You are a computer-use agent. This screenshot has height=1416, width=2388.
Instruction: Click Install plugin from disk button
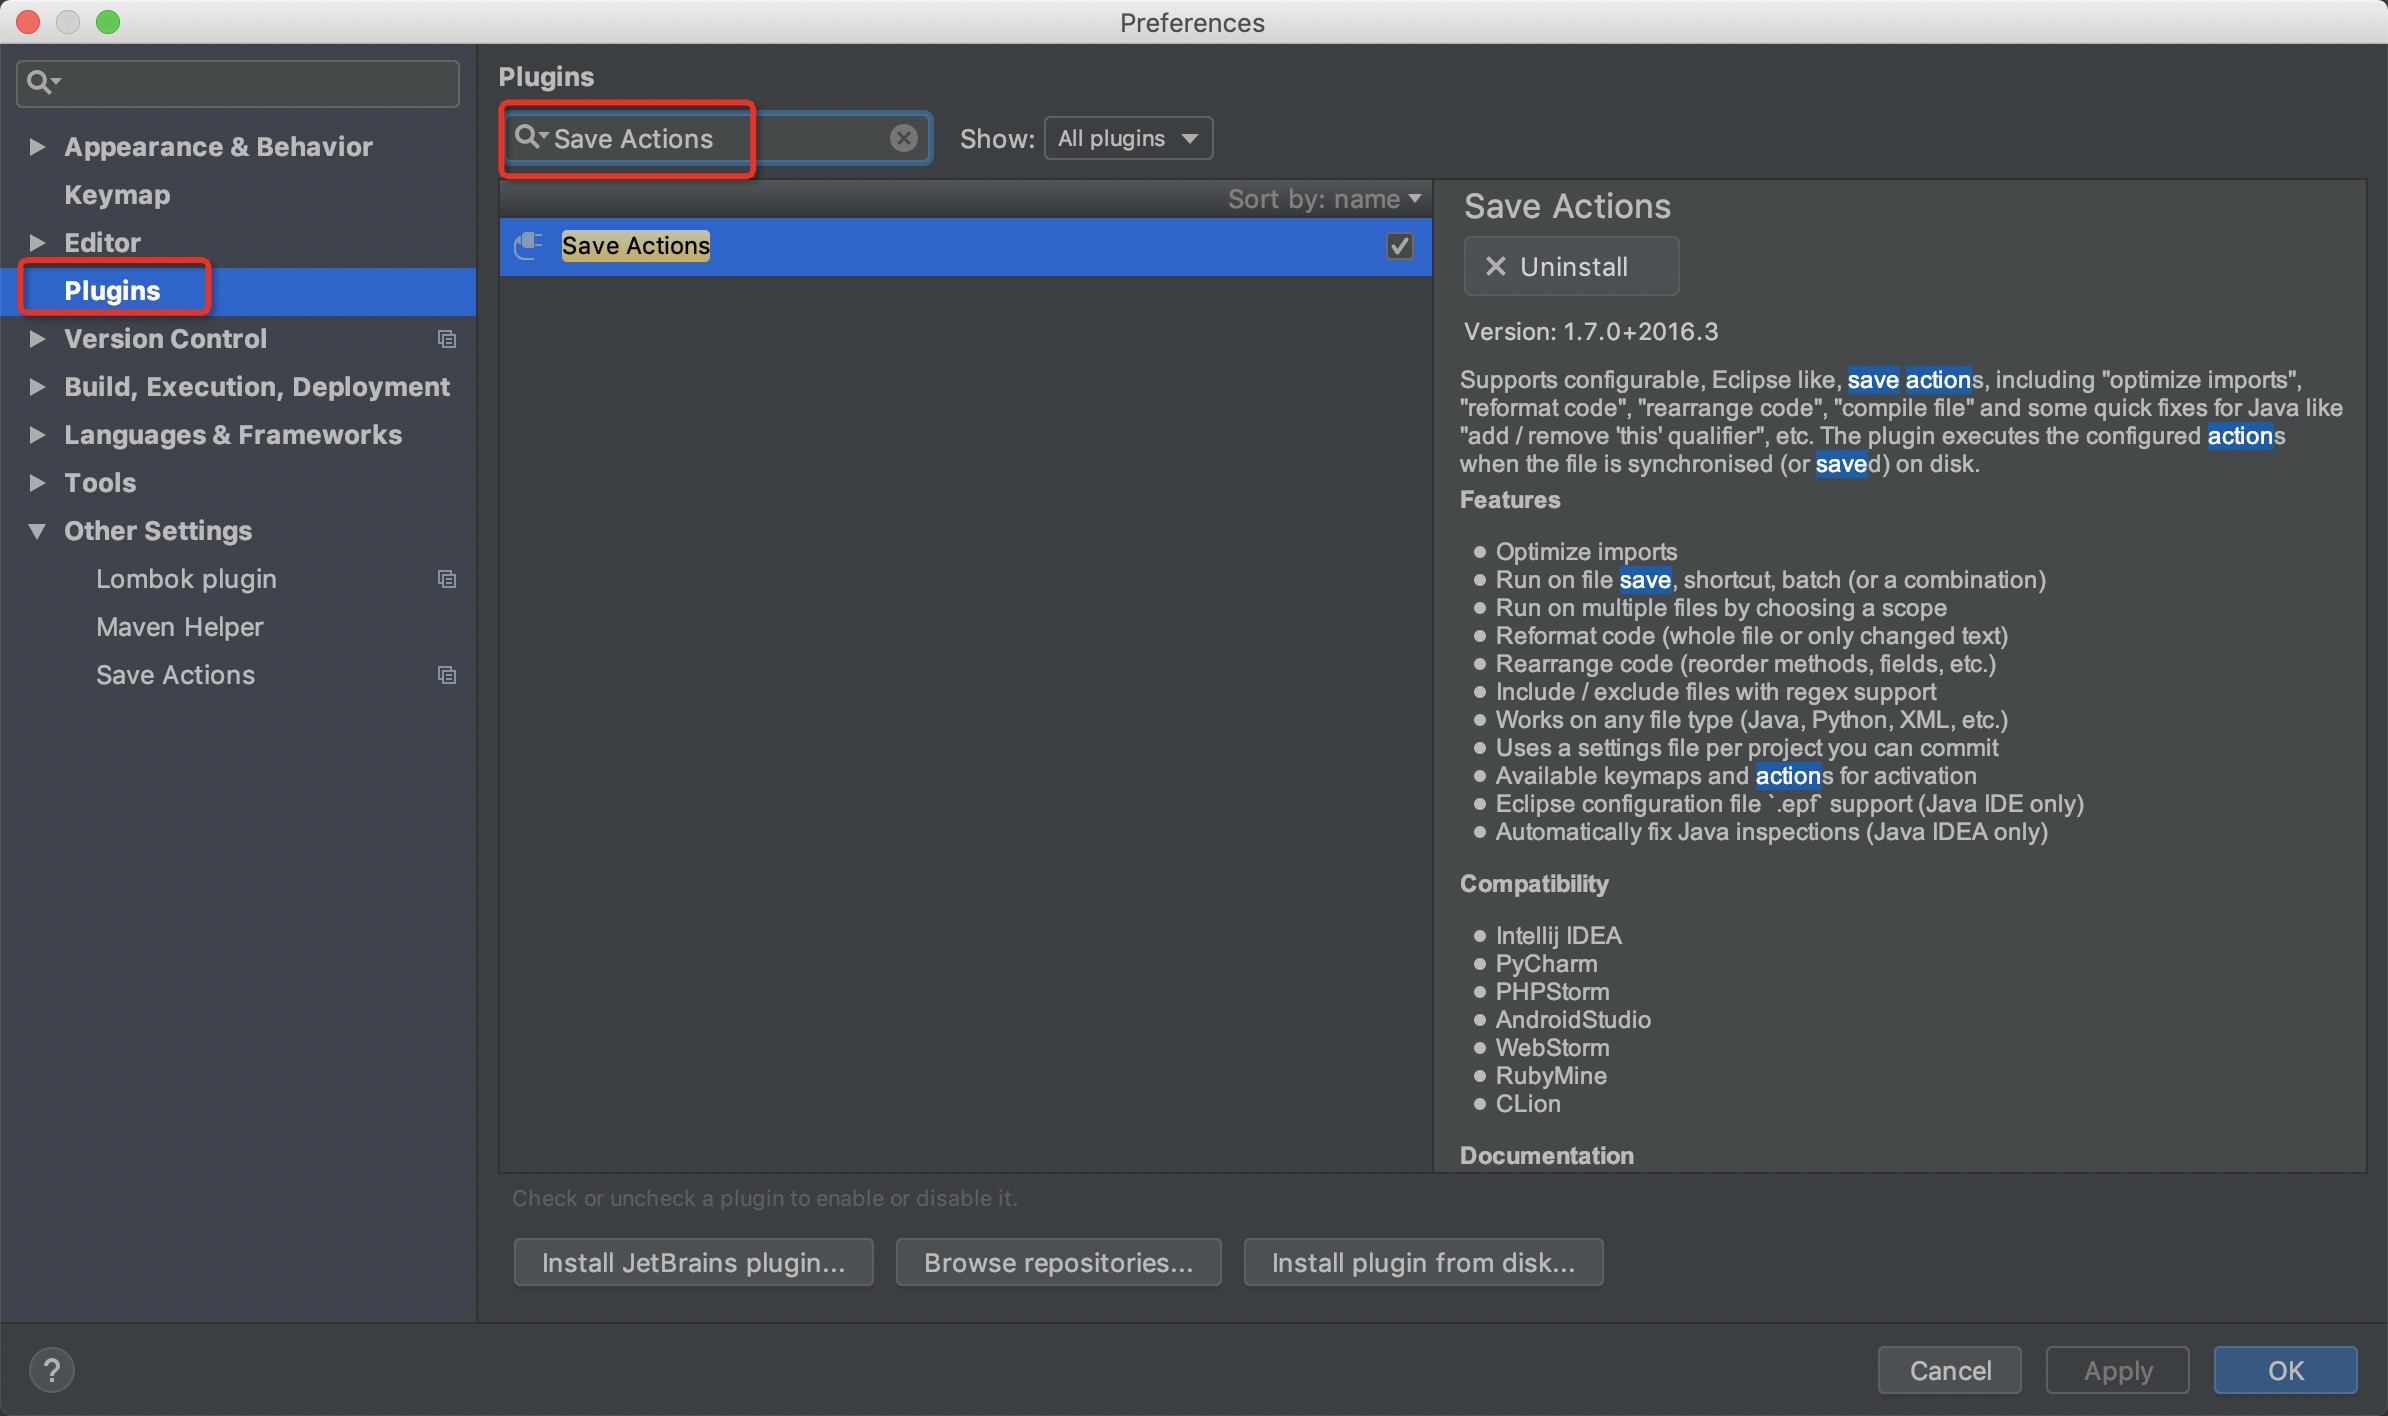click(1422, 1262)
